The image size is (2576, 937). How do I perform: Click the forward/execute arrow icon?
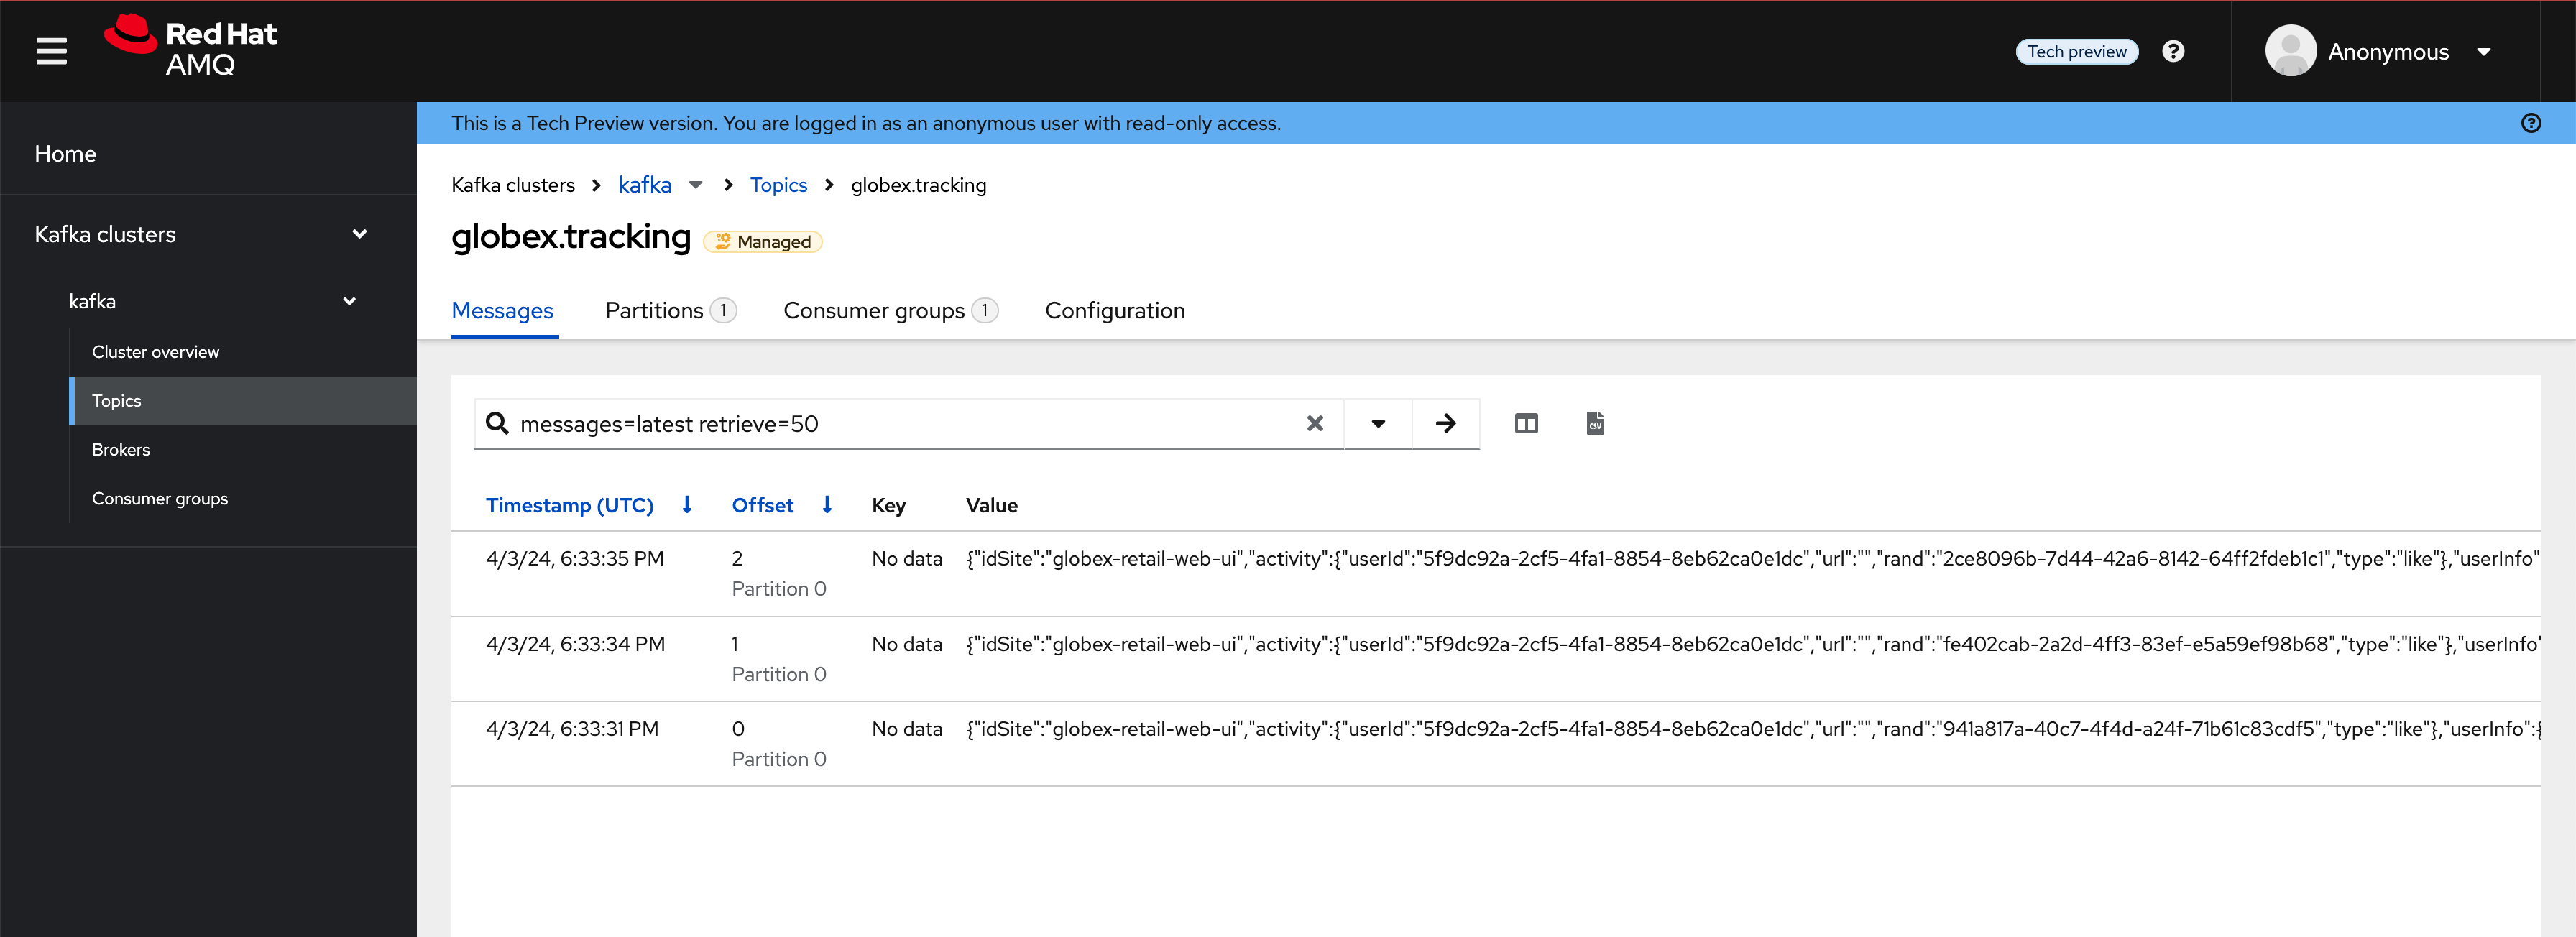[x=1444, y=424]
